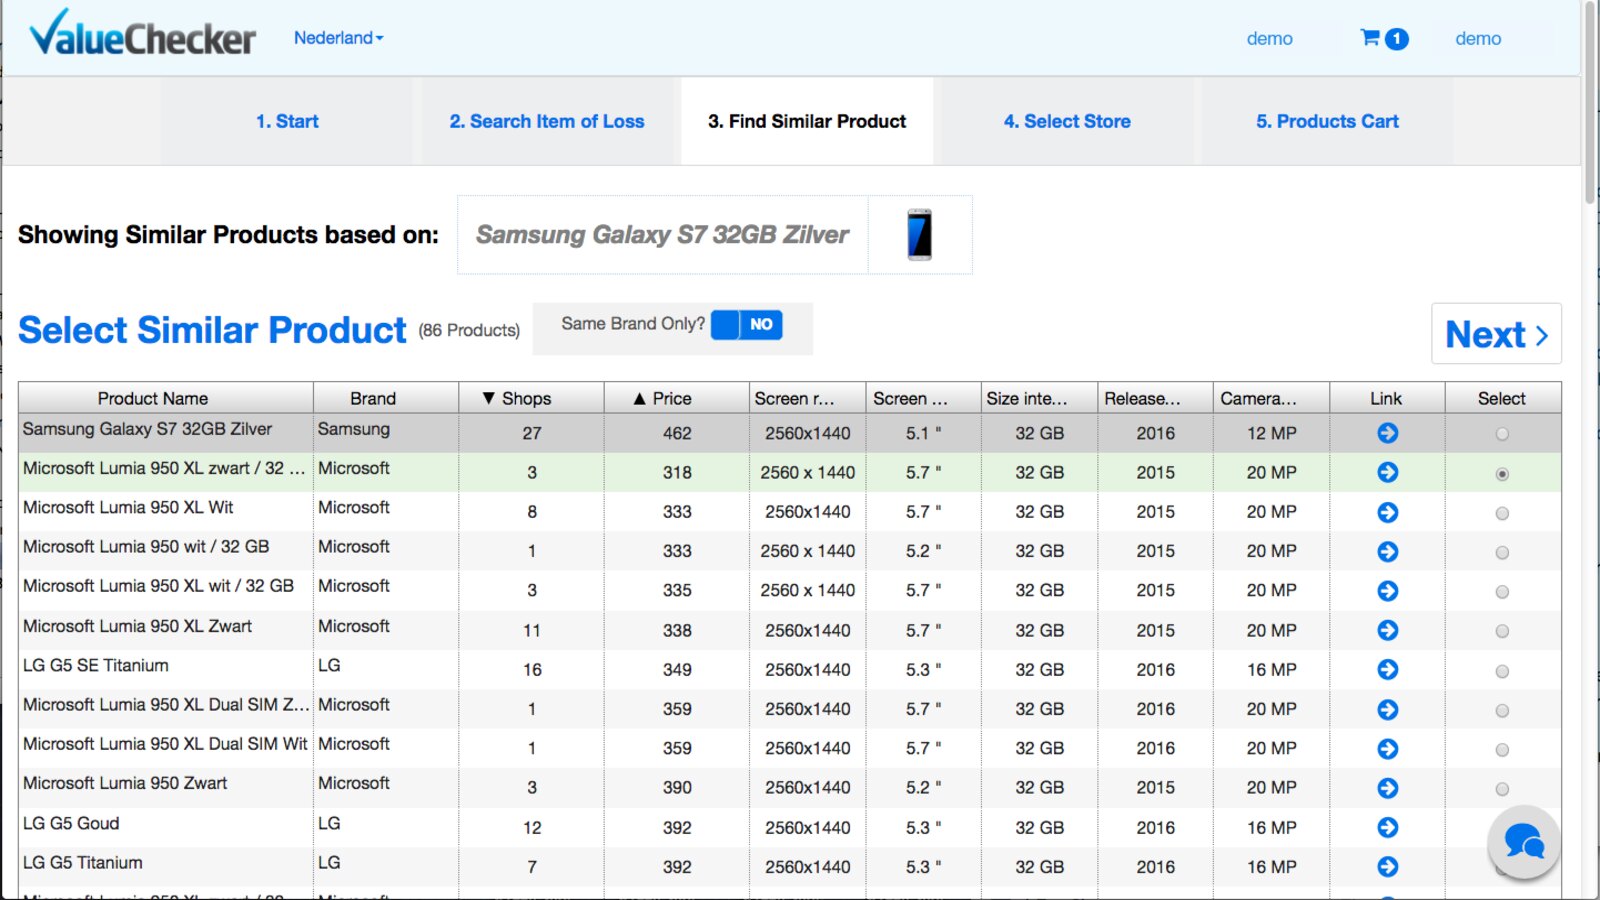The width and height of the screenshot is (1600, 900).
Task: Click the first demo link left of cart
Action: coord(1269,39)
